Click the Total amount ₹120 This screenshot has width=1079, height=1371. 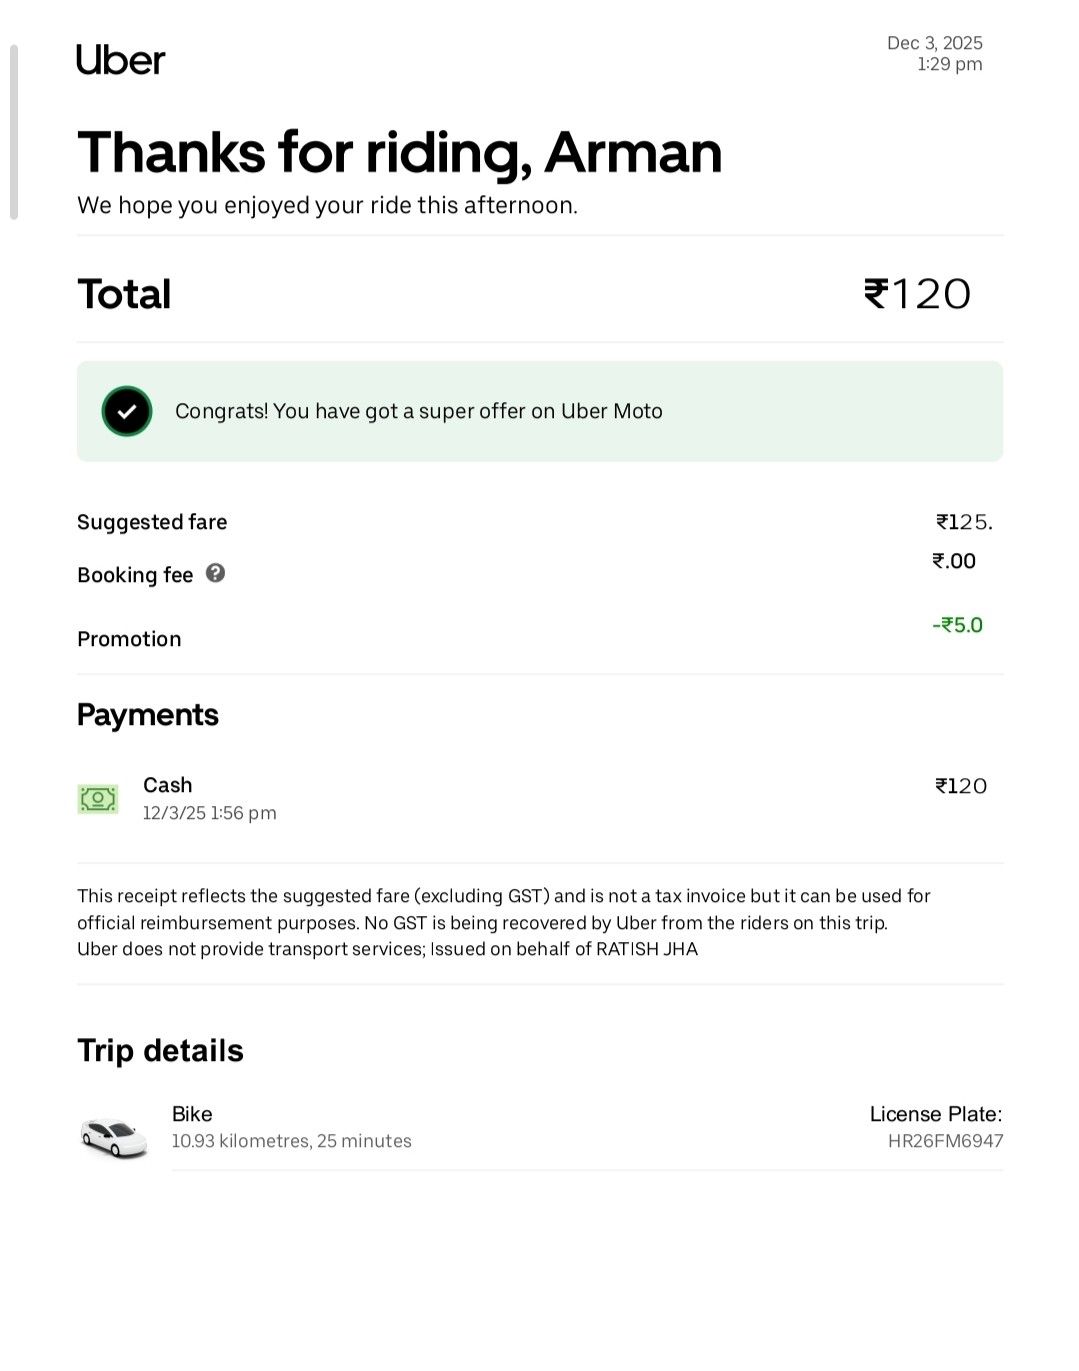tap(917, 294)
